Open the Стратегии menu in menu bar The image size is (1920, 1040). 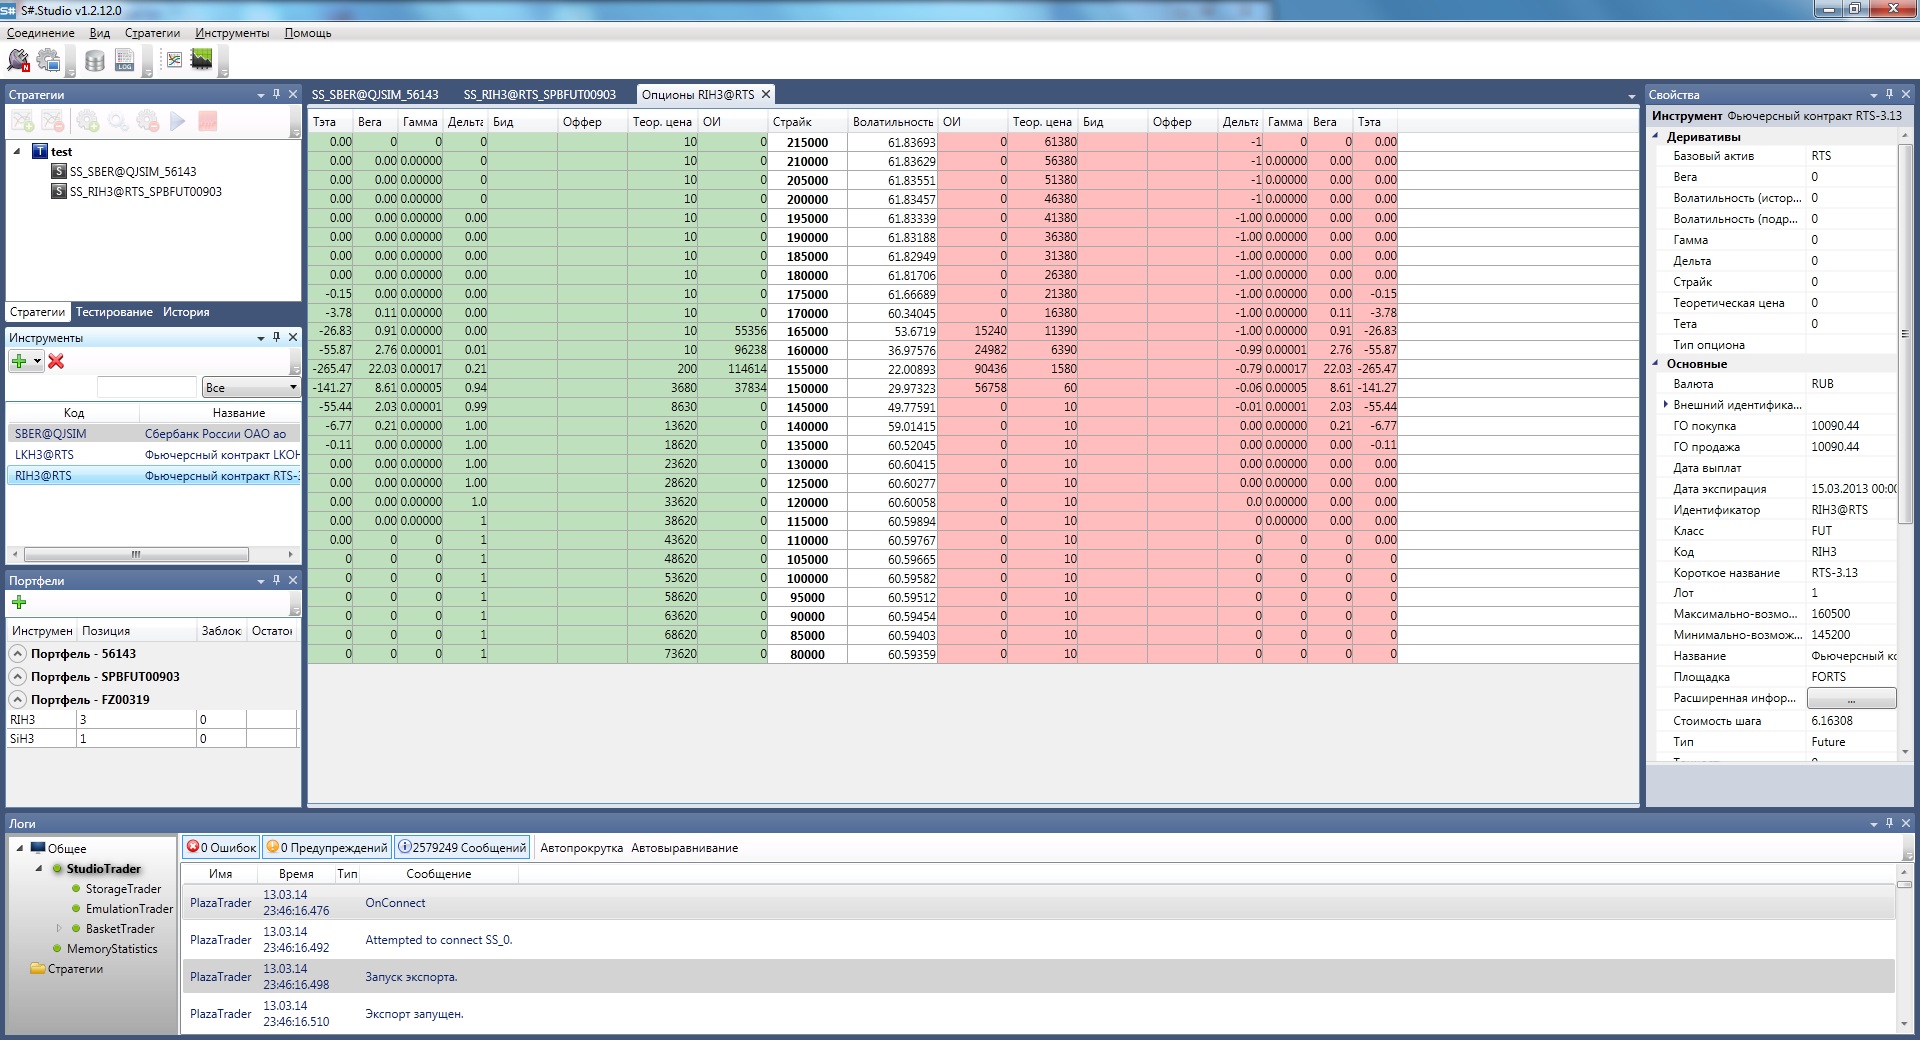[x=152, y=33]
